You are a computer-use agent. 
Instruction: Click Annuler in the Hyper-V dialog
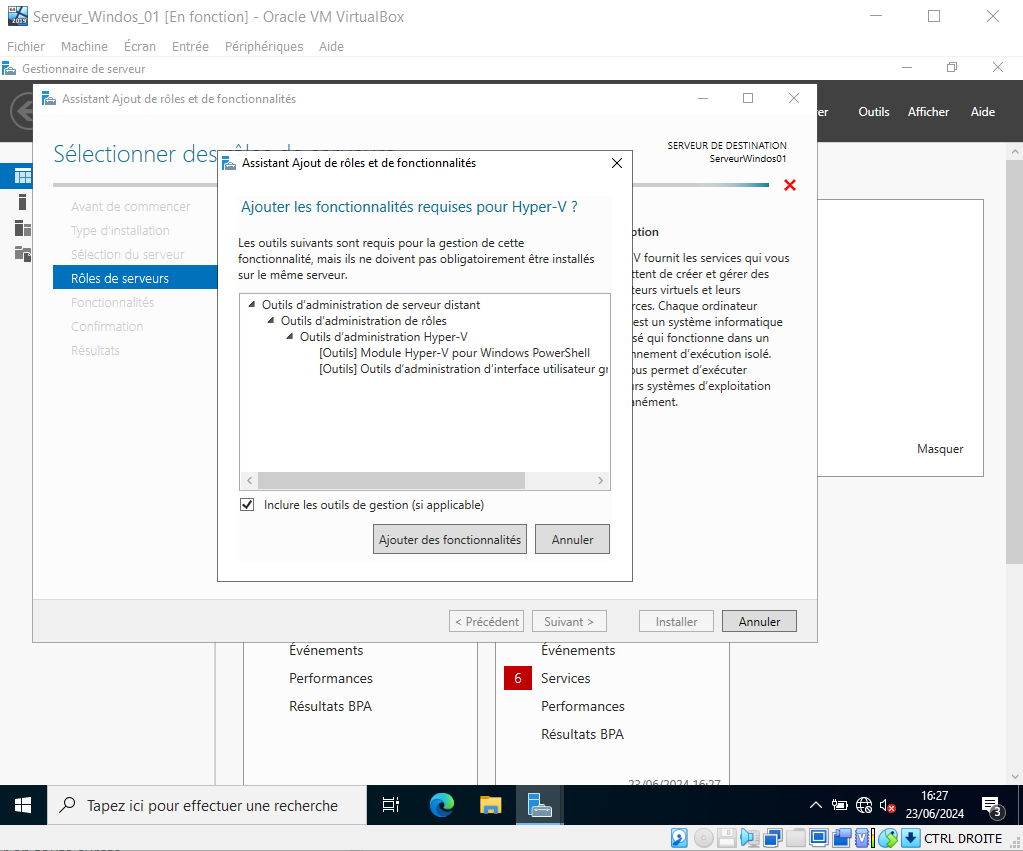tap(572, 539)
